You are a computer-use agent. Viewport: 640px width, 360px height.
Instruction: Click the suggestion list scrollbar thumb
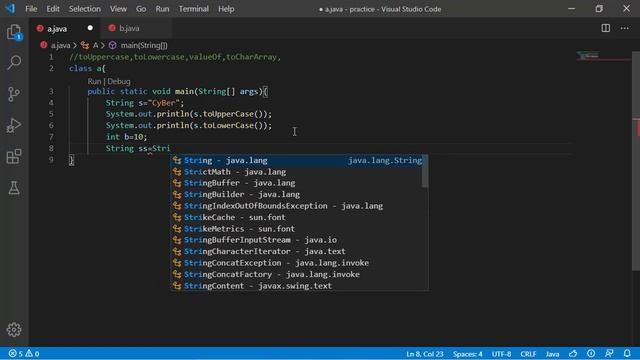425,171
